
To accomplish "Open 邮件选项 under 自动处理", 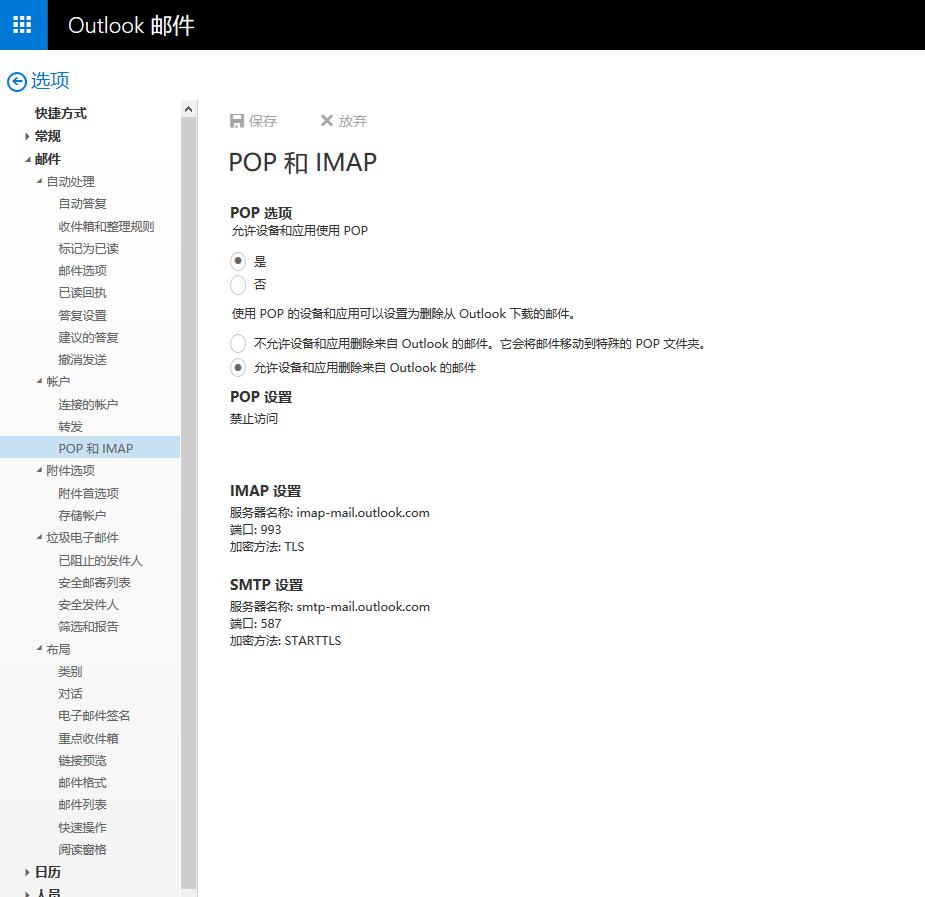I will coord(83,271).
